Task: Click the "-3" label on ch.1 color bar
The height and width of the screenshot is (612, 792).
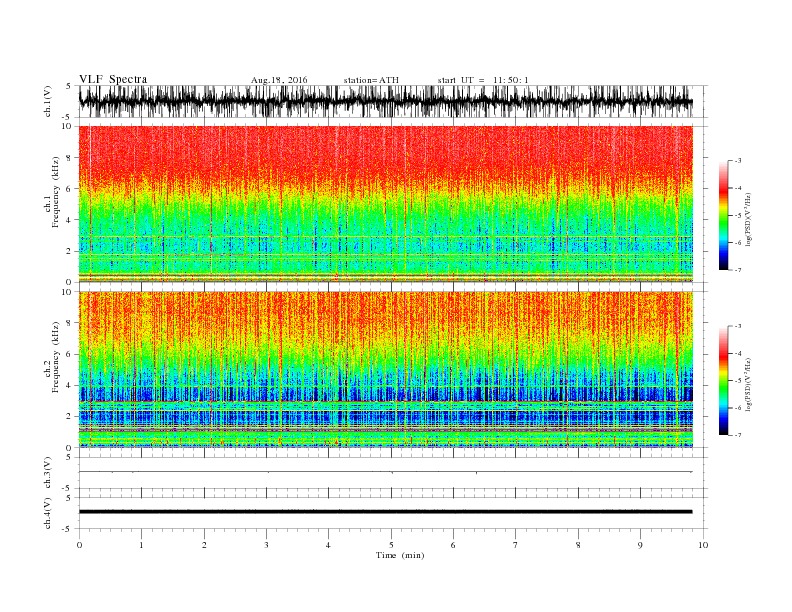Action: click(x=737, y=161)
